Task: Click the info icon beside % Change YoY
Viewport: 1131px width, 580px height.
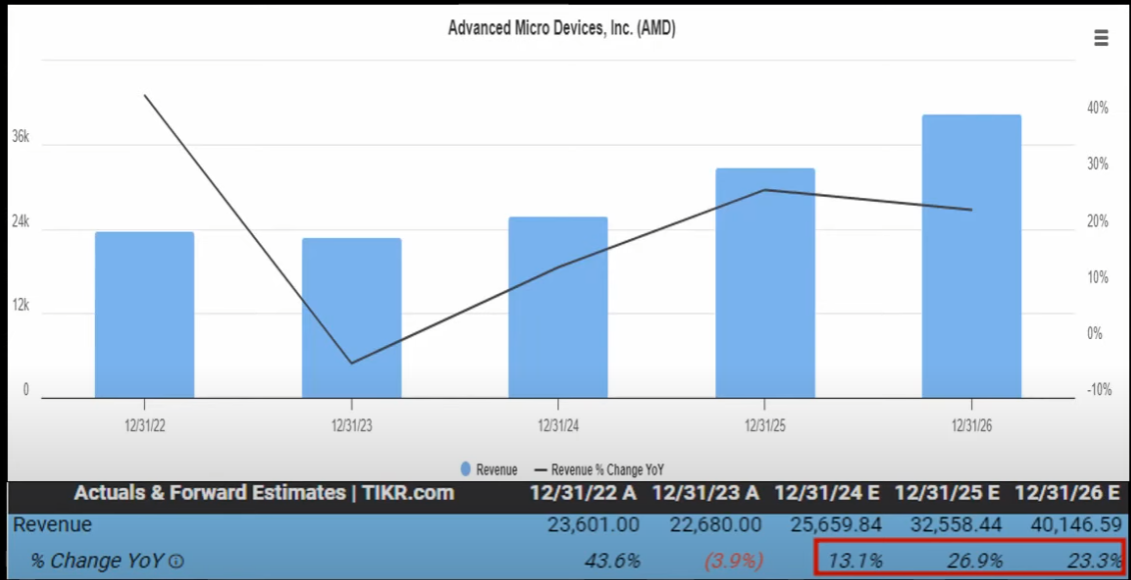Action: click(176, 561)
